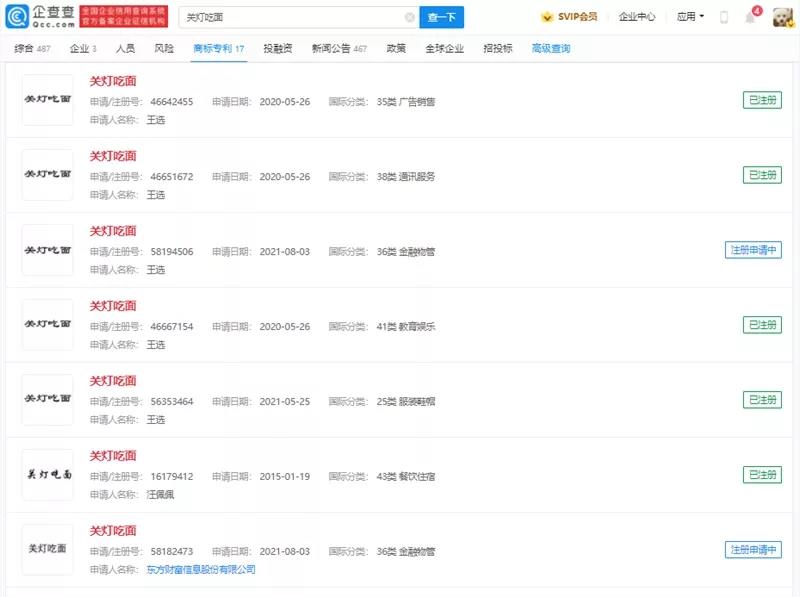
Task: Open 关灯吃面 title of trademark 46651672
Action: pos(113,156)
